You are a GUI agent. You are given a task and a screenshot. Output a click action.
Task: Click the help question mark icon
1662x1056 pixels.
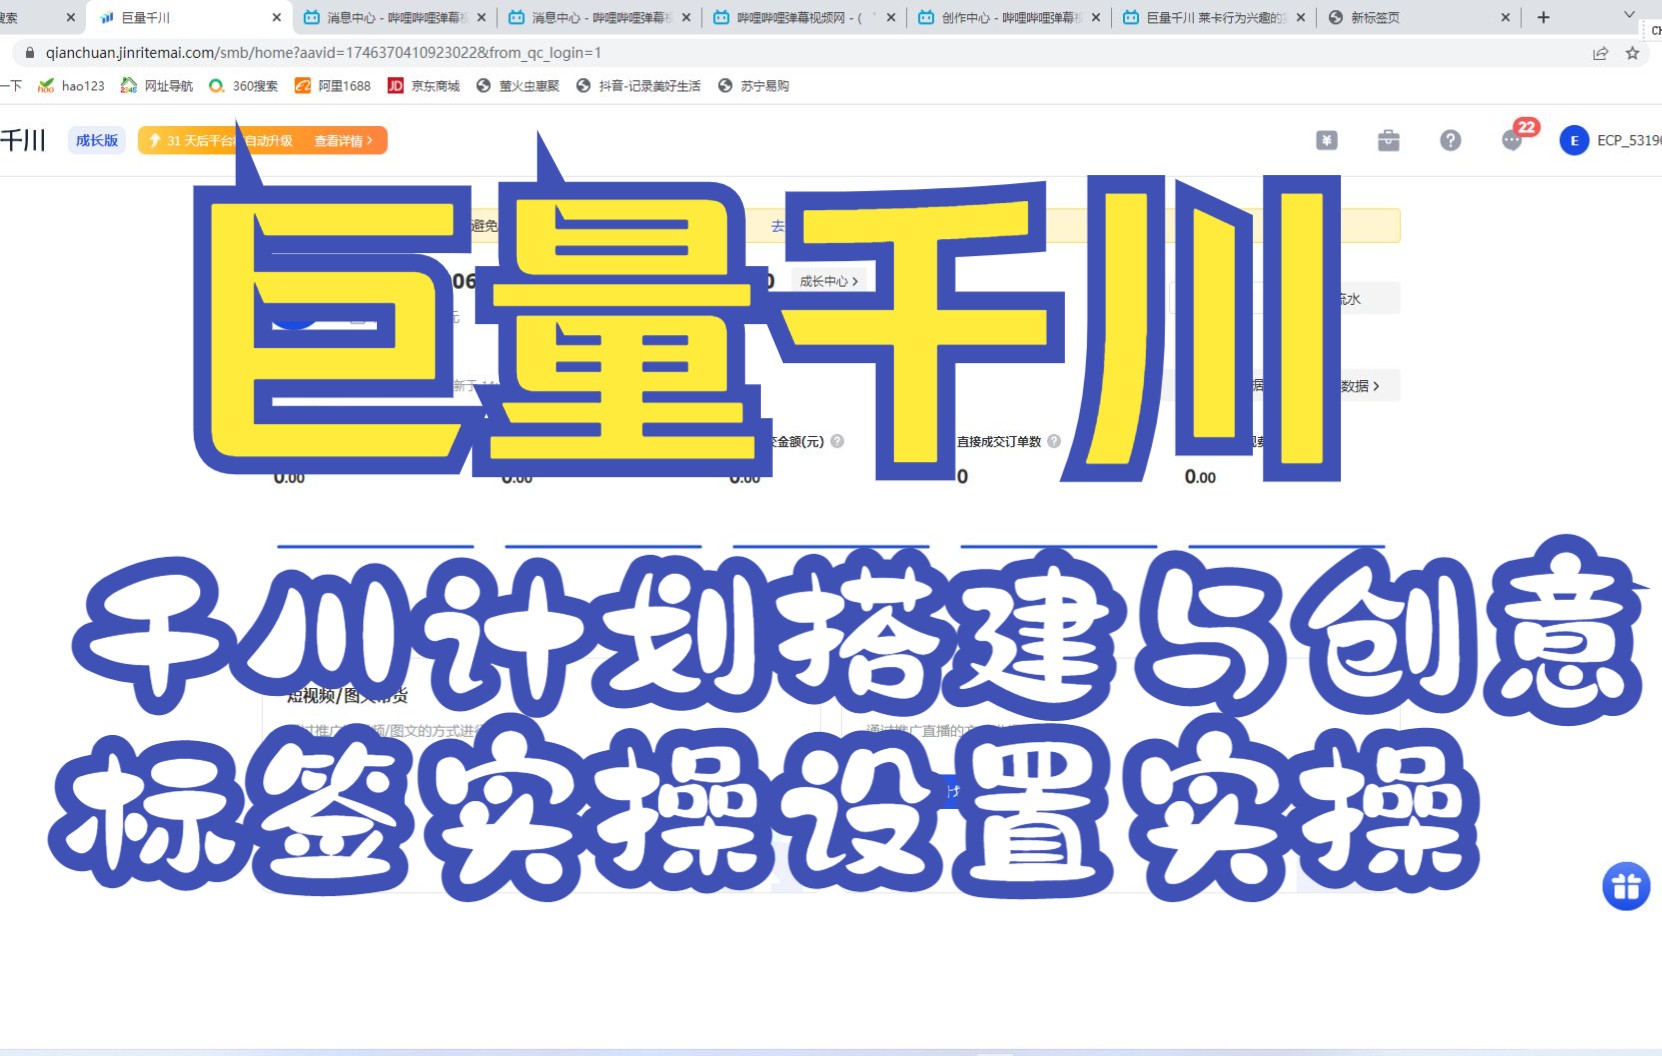coord(1450,141)
